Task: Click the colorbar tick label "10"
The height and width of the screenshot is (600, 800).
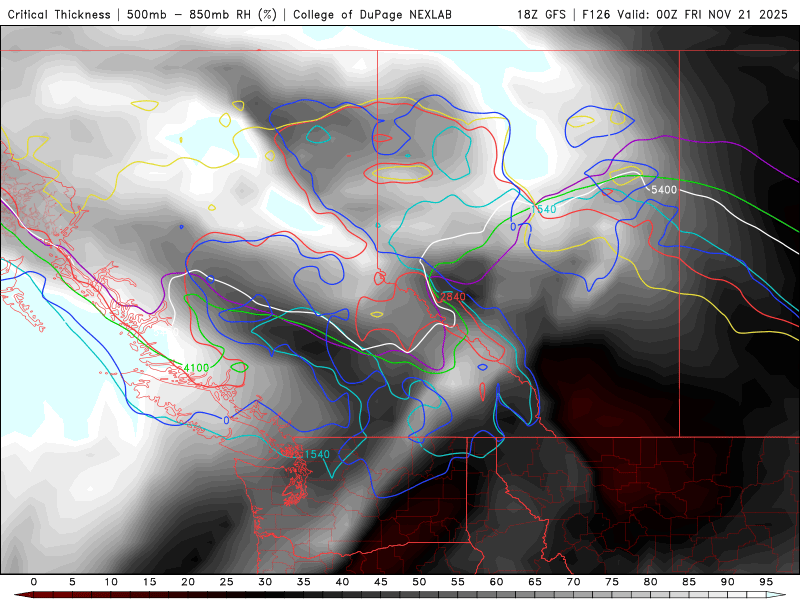Action: 111,582
